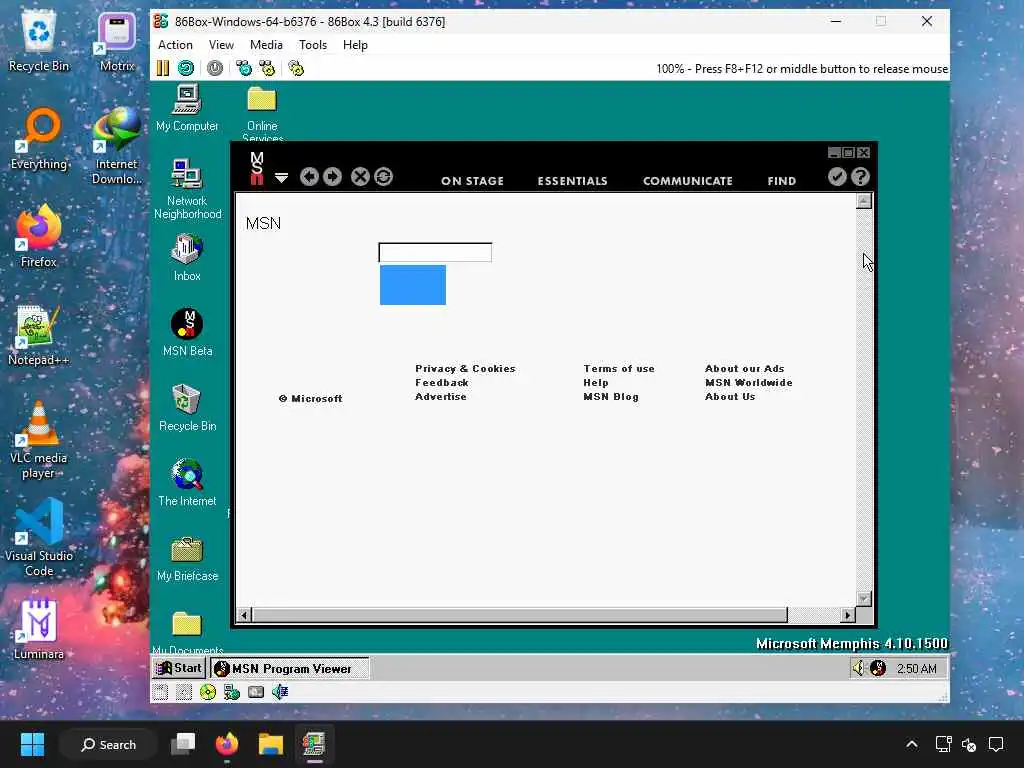
Task: Open the FIND menu
Action: (x=782, y=181)
